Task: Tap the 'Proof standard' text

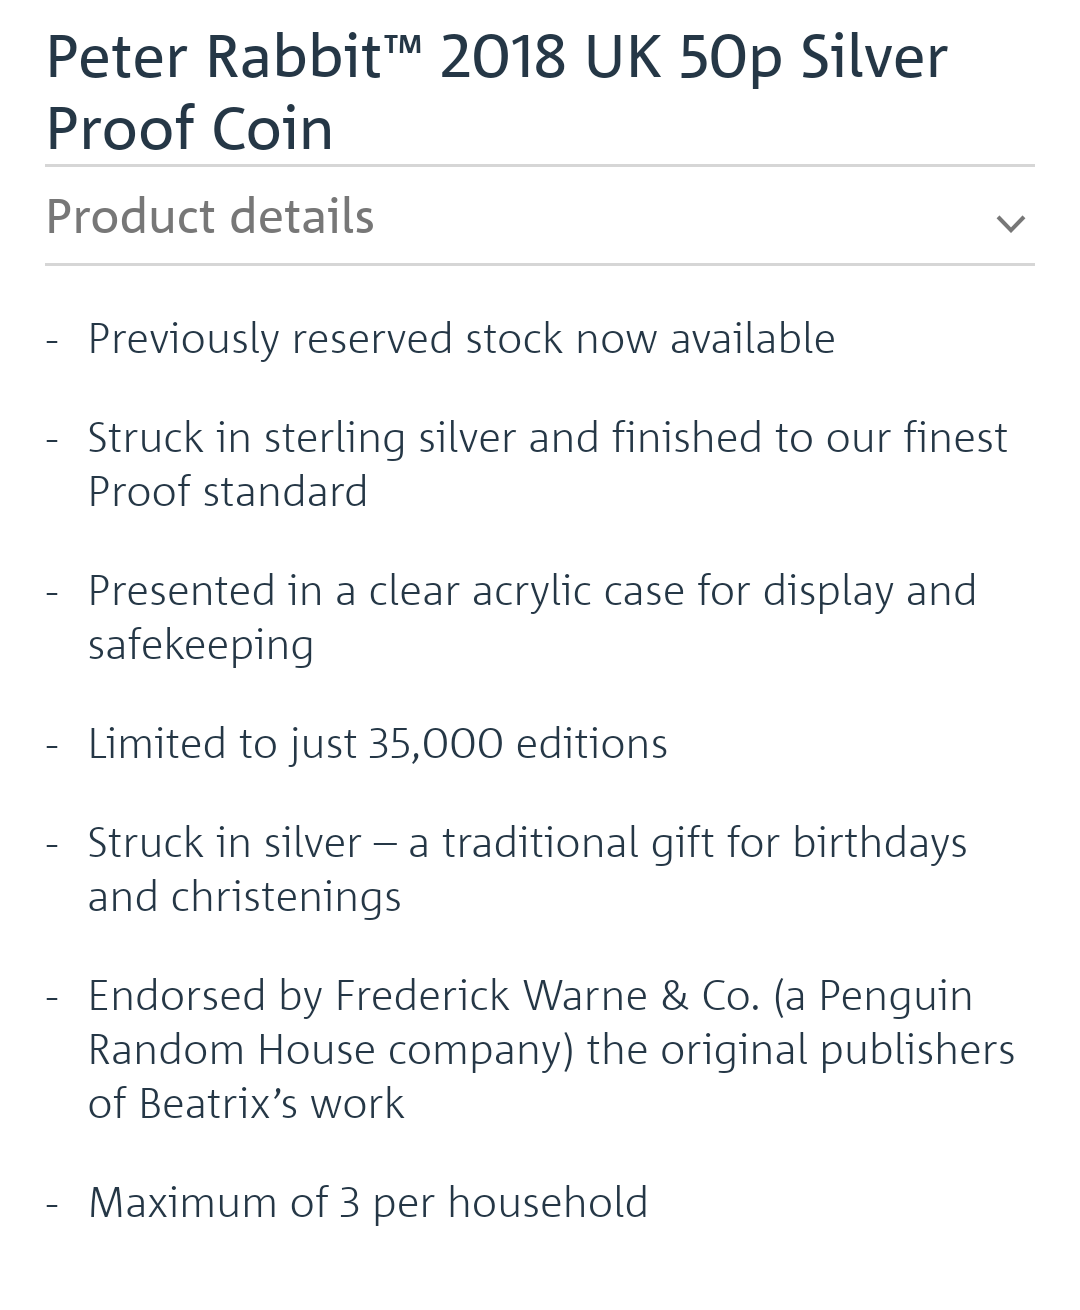Action: pyautogui.click(x=228, y=492)
